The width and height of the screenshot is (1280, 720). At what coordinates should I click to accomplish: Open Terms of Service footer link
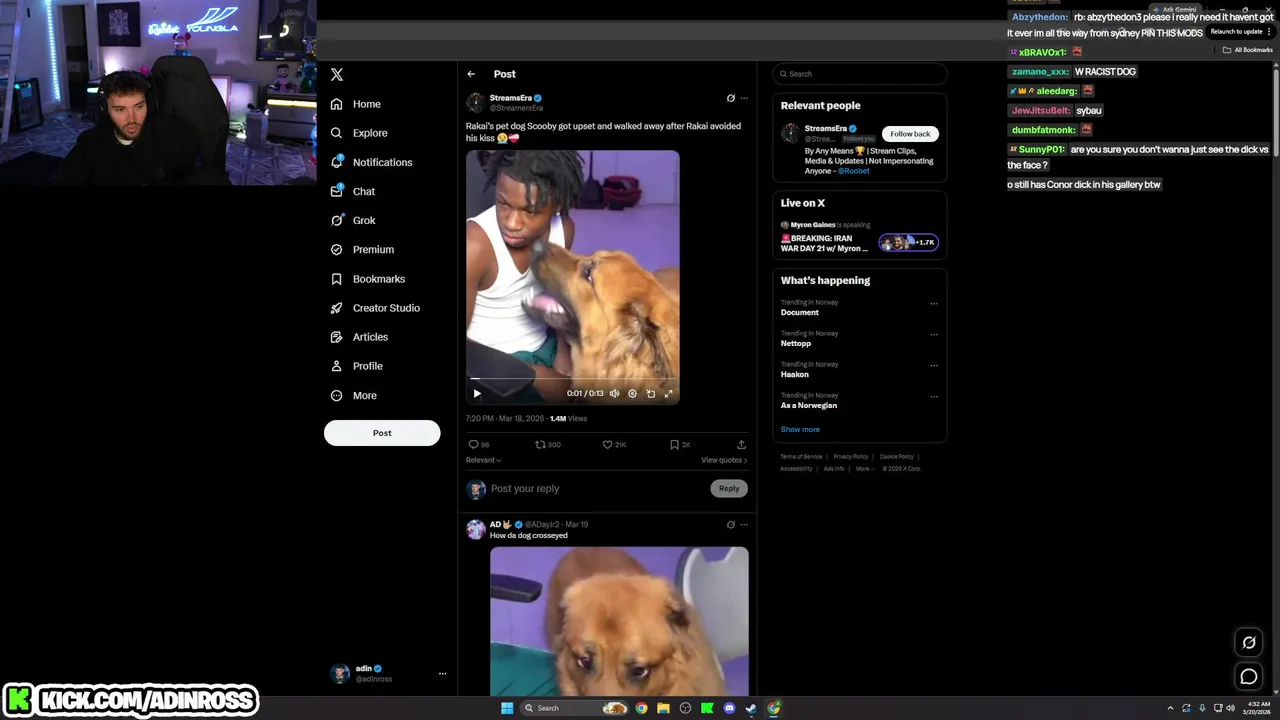click(x=801, y=456)
